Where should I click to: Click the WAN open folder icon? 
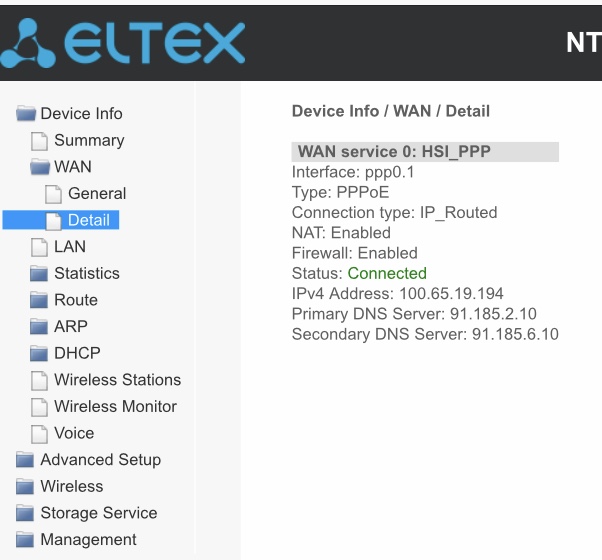pyautogui.click(x=40, y=167)
